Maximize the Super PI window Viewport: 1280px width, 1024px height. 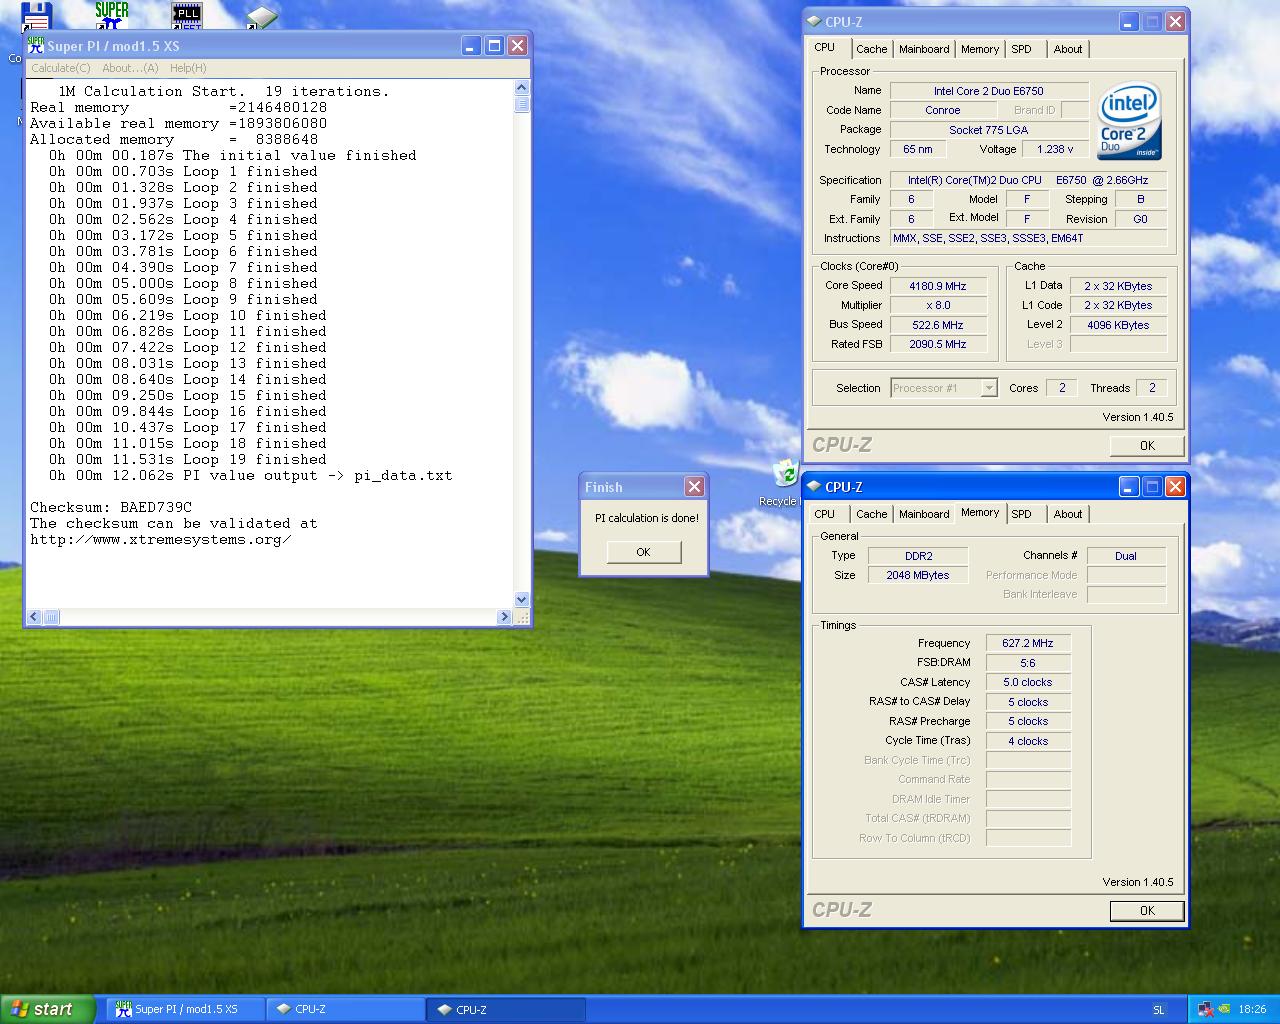tap(494, 46)
